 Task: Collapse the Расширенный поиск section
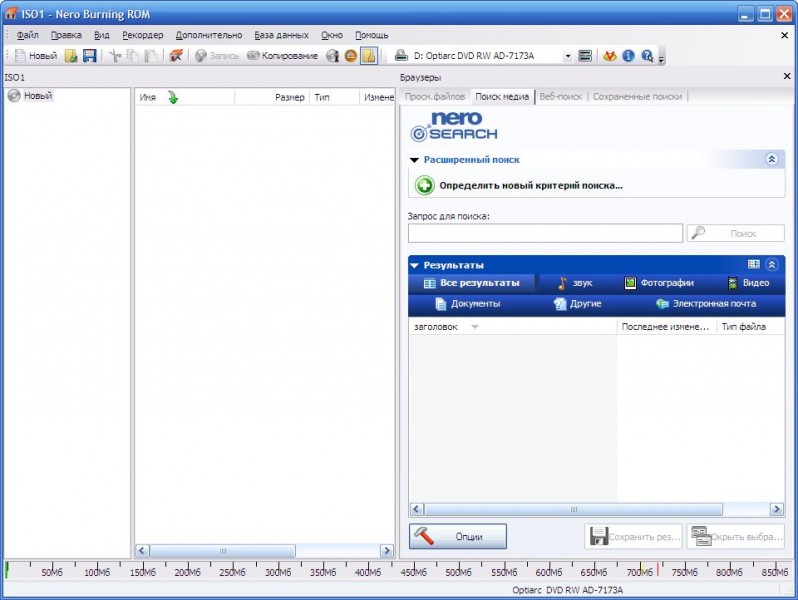point(771,159)
